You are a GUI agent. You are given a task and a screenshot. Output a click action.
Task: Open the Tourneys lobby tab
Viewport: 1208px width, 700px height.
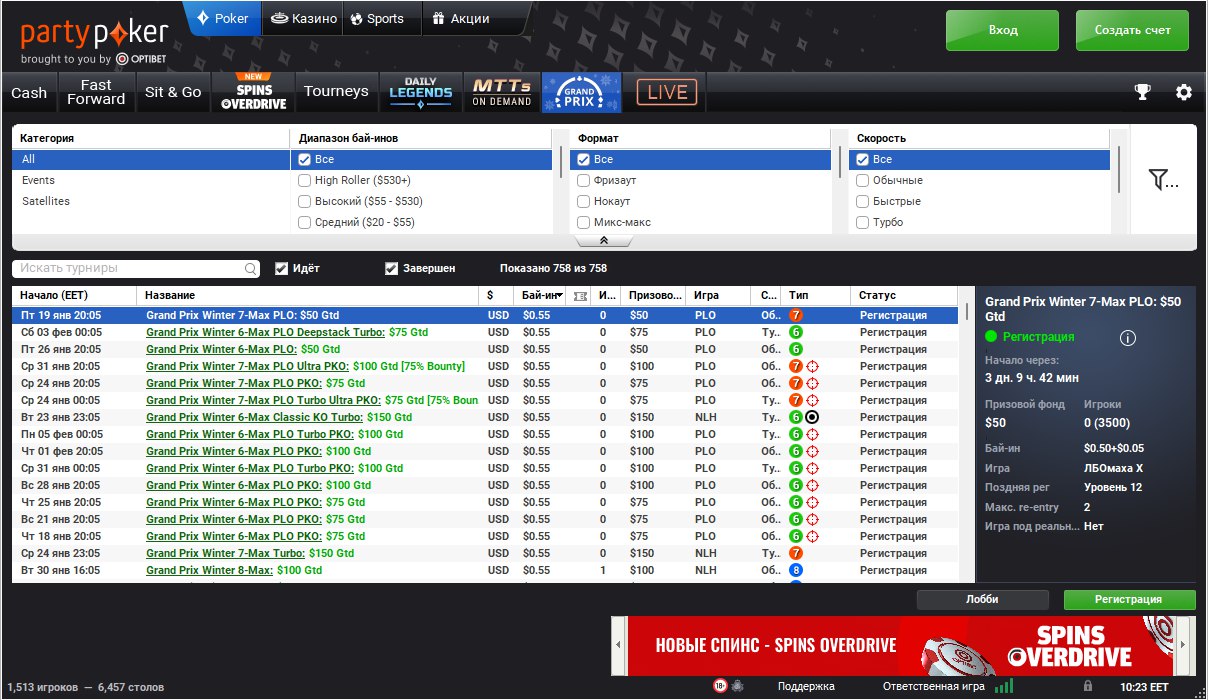coord(336,92)
